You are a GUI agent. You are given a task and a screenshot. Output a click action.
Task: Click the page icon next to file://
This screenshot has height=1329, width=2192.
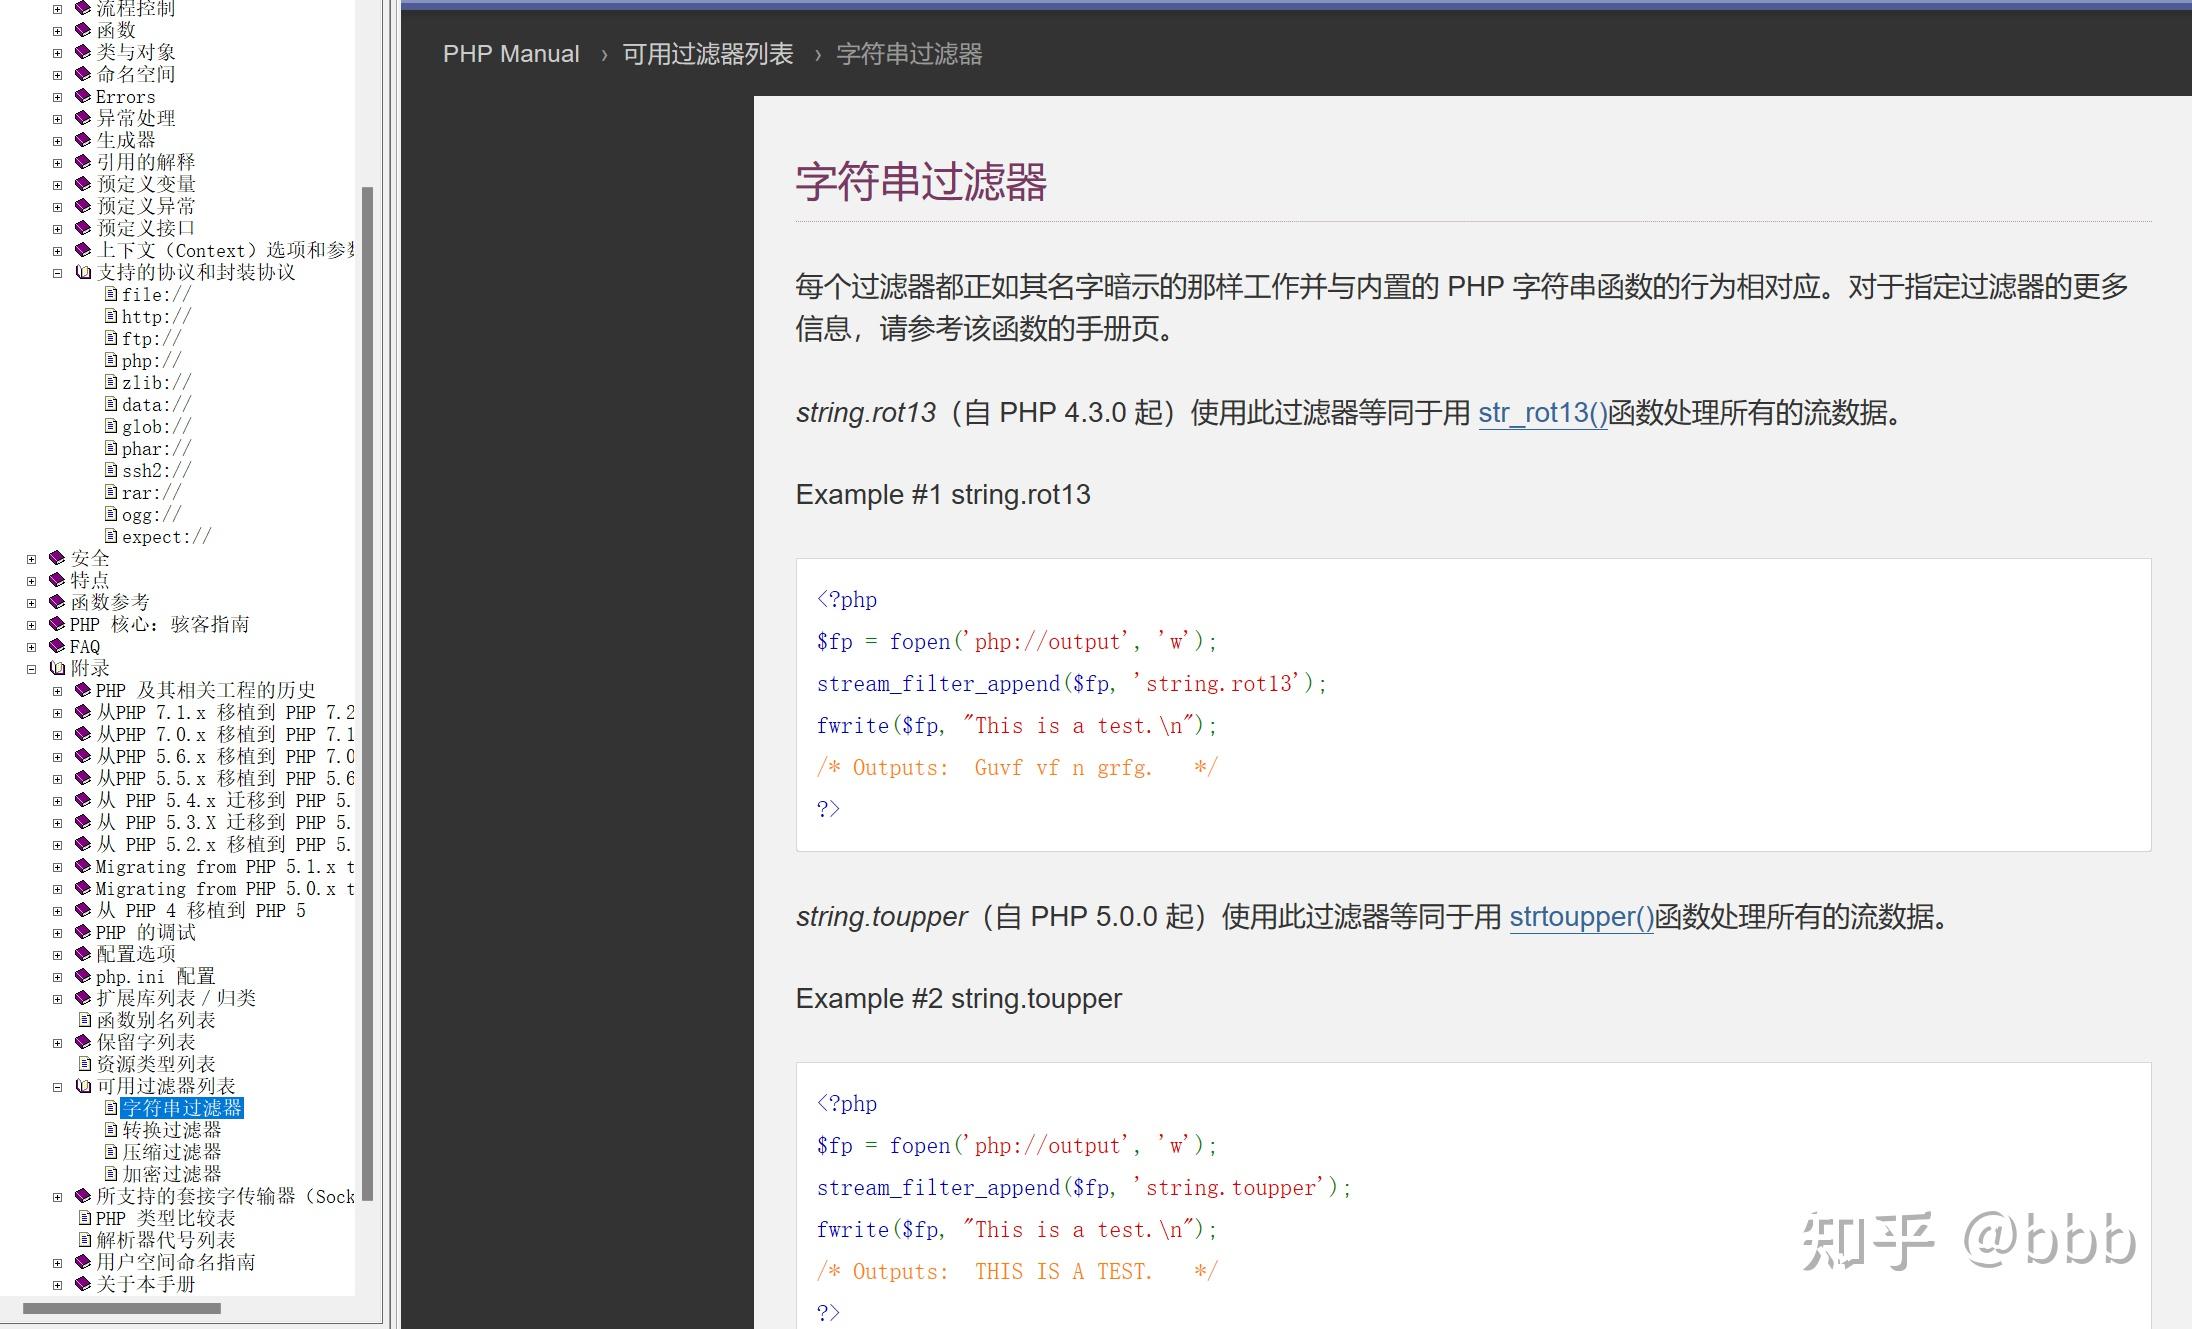click(111, 294)
